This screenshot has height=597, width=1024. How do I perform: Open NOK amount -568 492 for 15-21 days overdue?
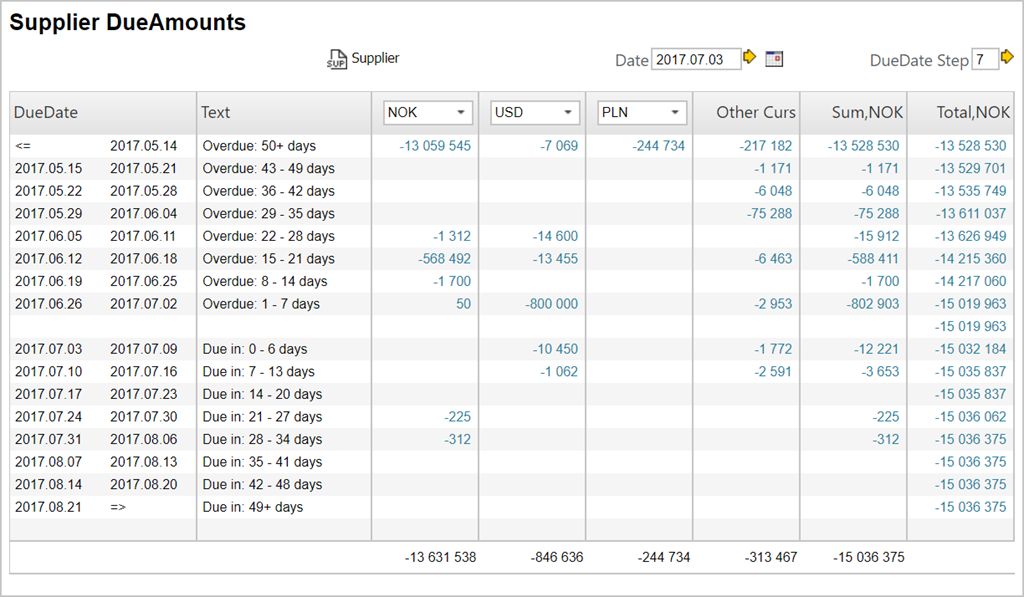point(445,259)
